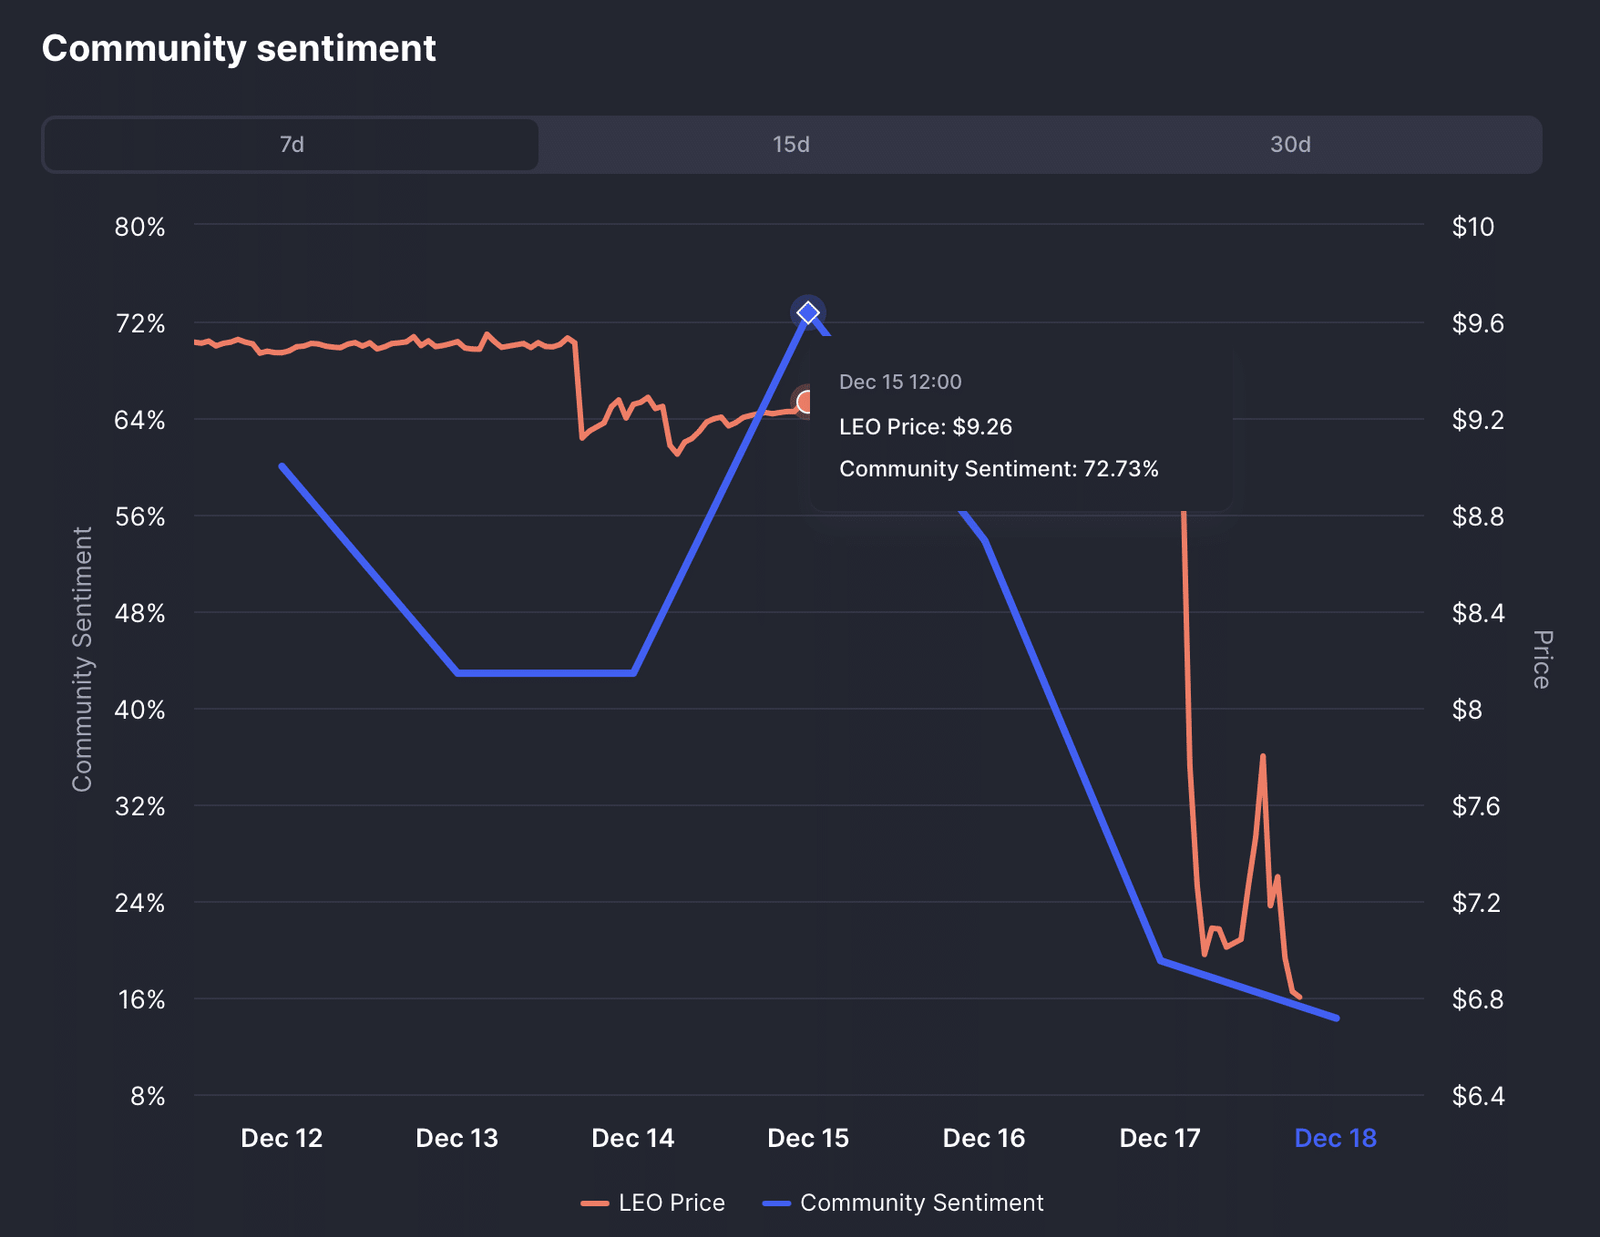Screen dimensions: 1600x1237
Task: Select the 7d time range tab
Action: point(291,145)
